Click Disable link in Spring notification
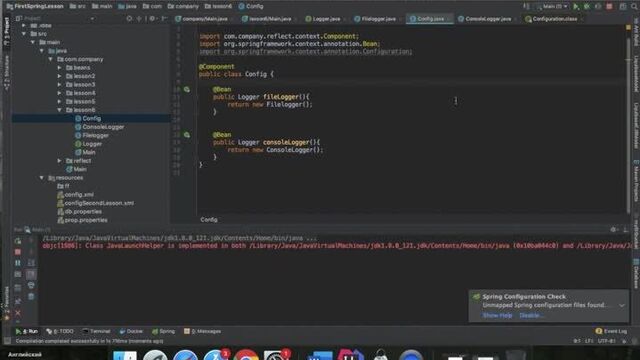Screen dimensions: 640x360 (x=531, y=316)
